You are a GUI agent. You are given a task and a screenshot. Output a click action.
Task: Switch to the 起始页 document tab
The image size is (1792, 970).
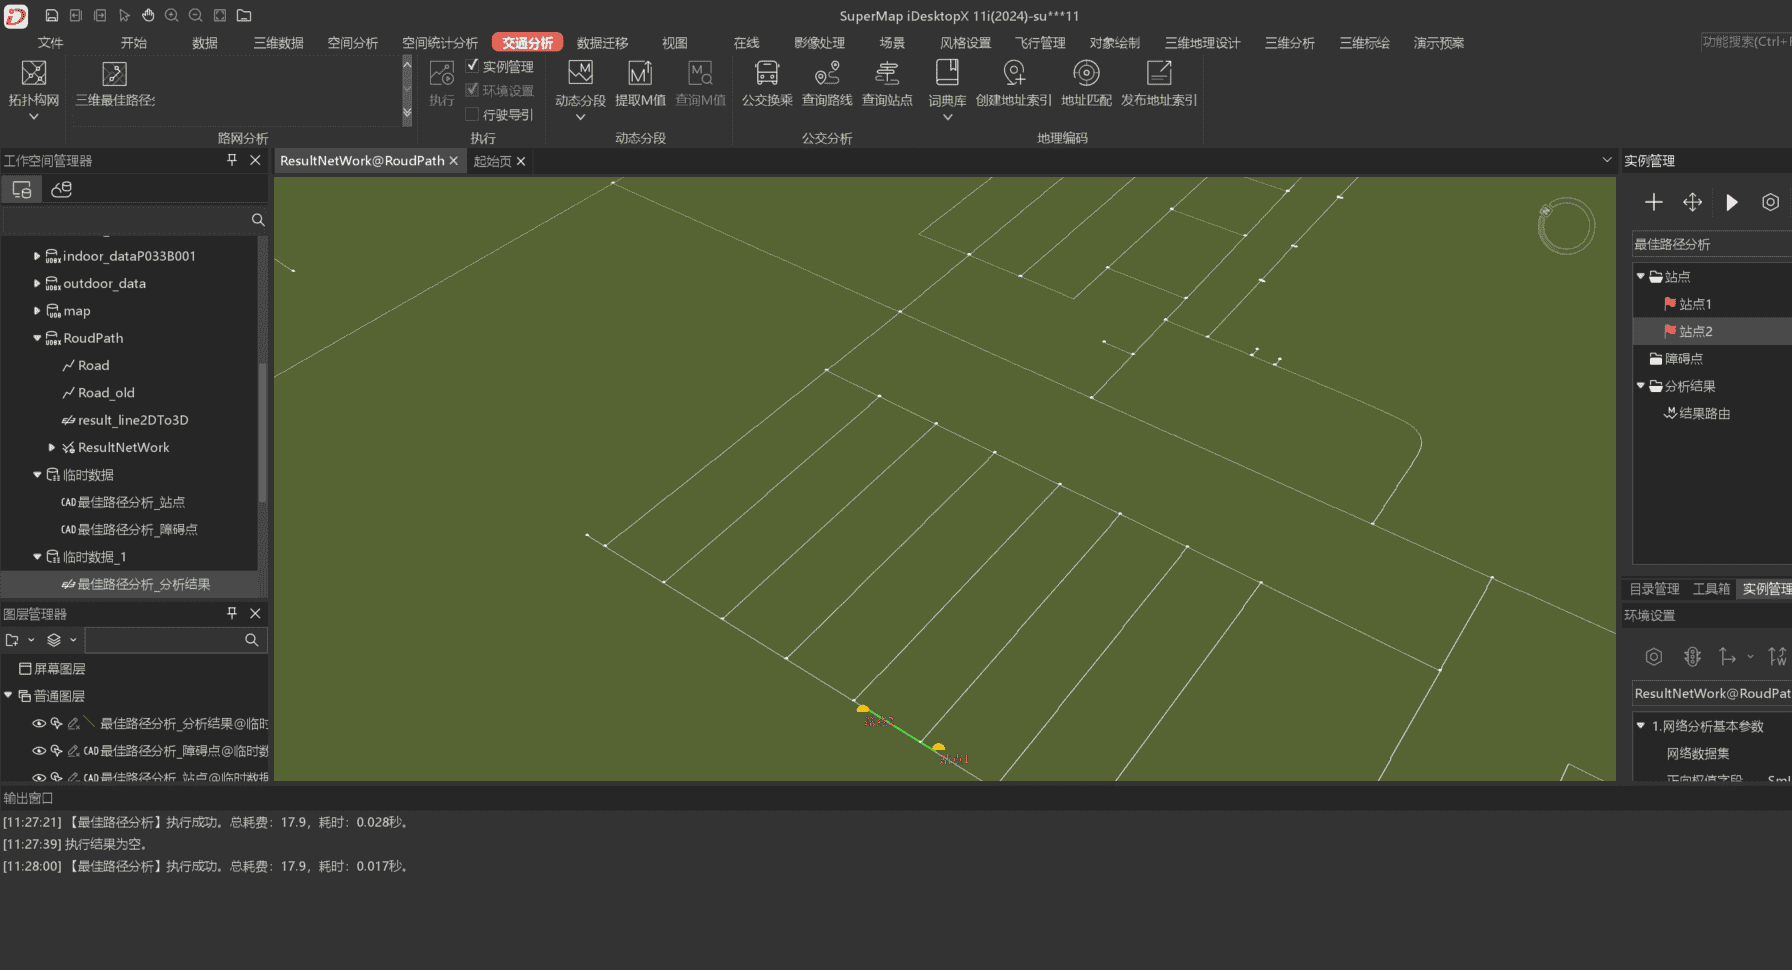click(492, 161)
